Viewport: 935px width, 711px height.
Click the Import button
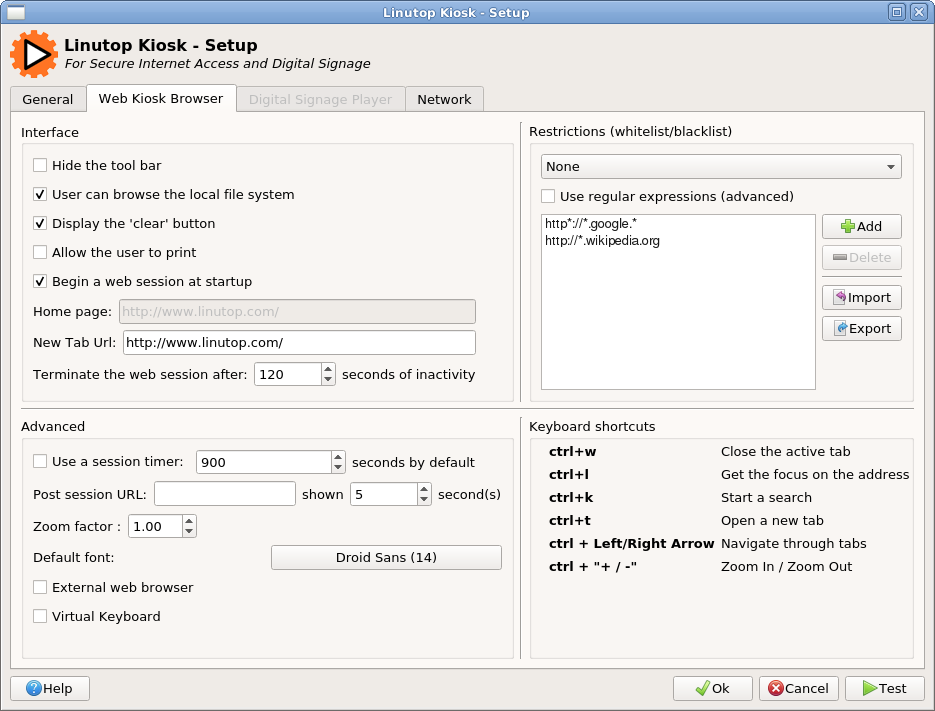[x=861, y=297]
